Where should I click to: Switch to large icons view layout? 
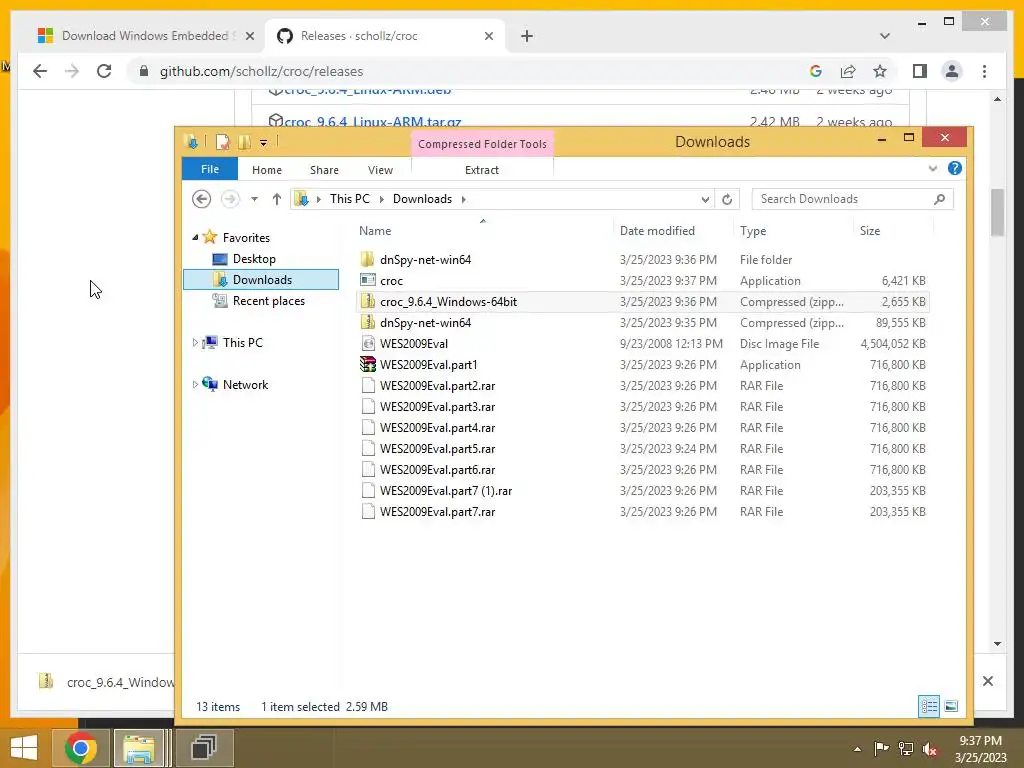pos(951,706)
